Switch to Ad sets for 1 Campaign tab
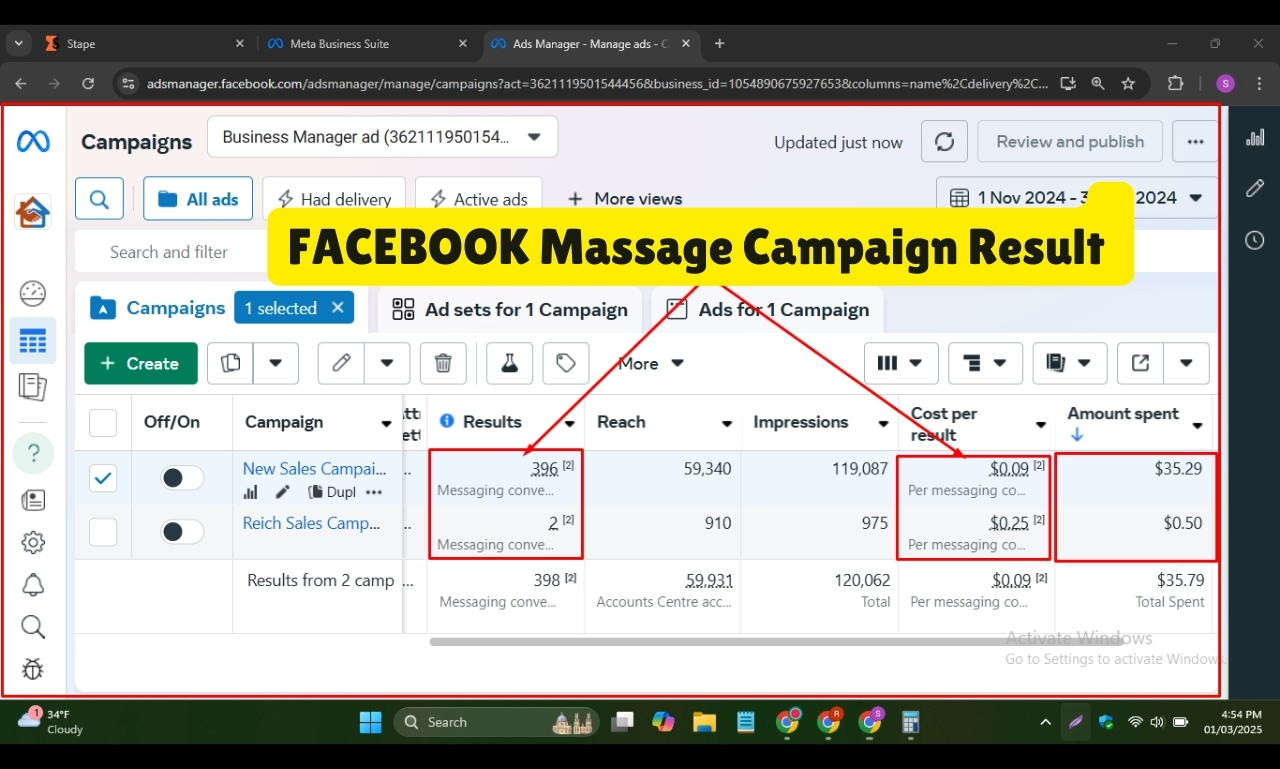 (510, 310)
